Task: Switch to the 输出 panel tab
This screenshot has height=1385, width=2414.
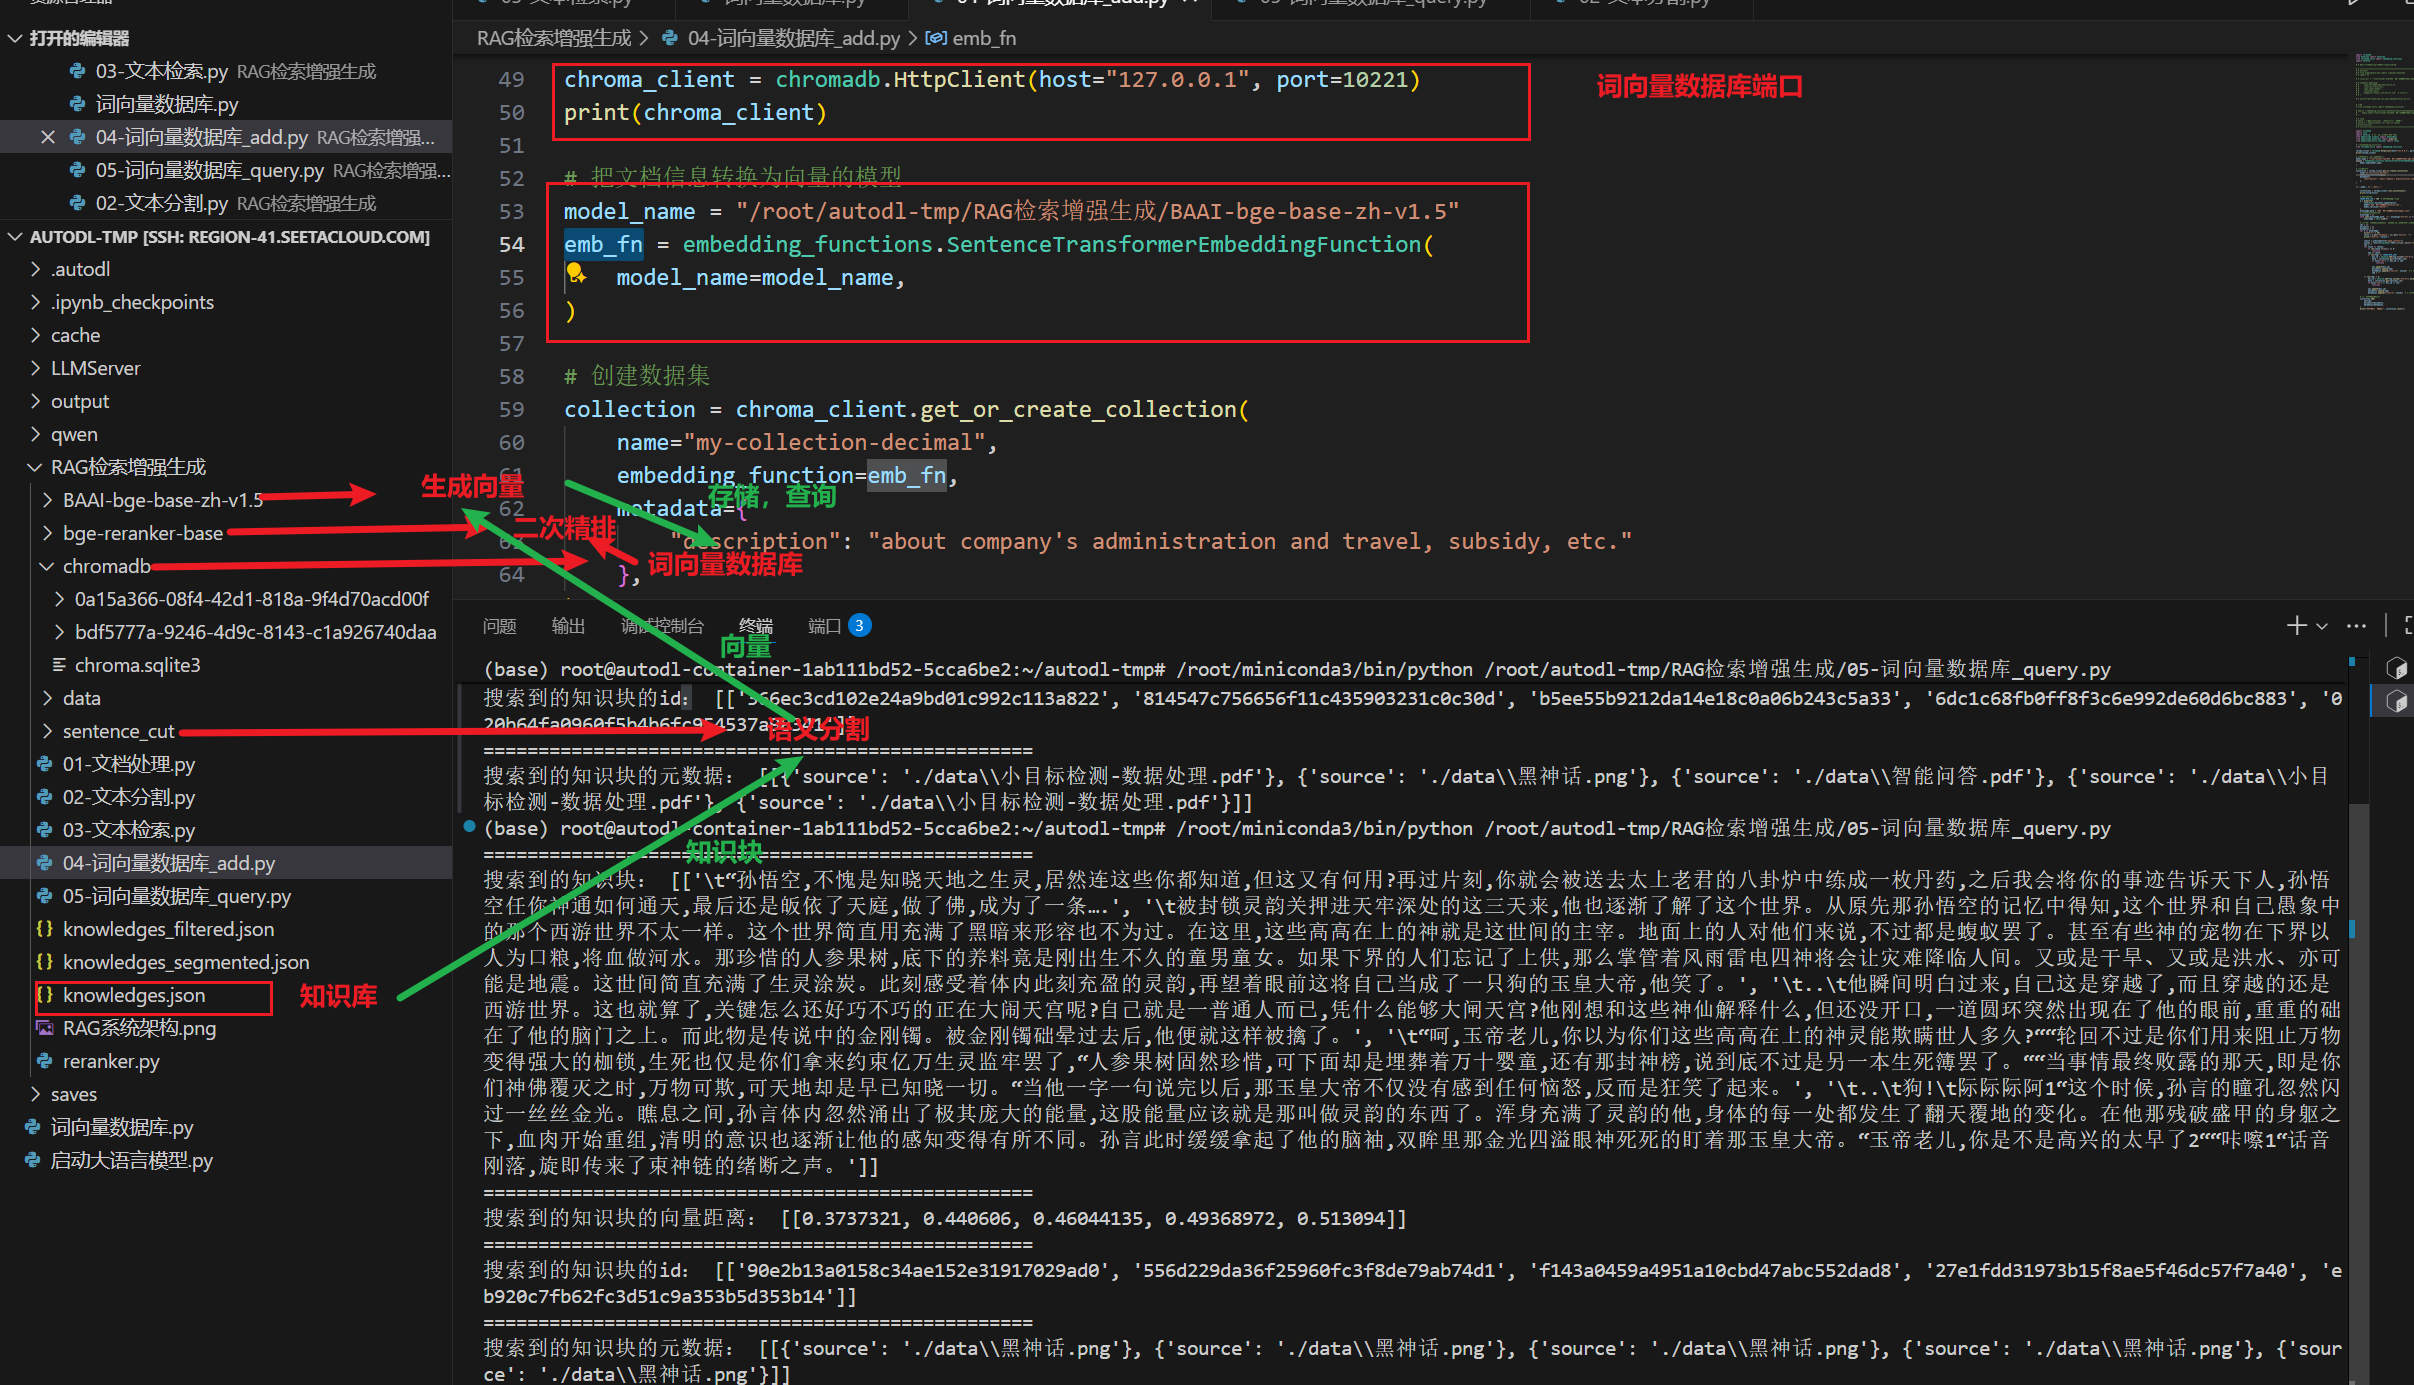Action: pos(568,626)
